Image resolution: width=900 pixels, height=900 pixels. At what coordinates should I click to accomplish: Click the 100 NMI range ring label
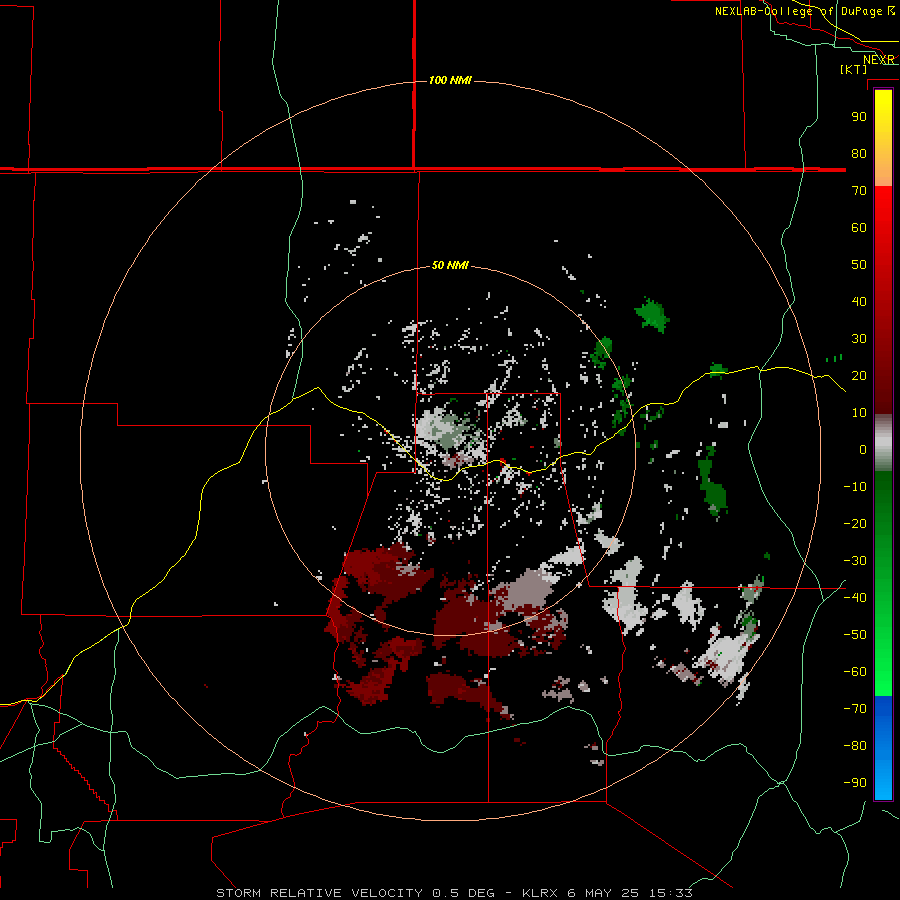451,80
